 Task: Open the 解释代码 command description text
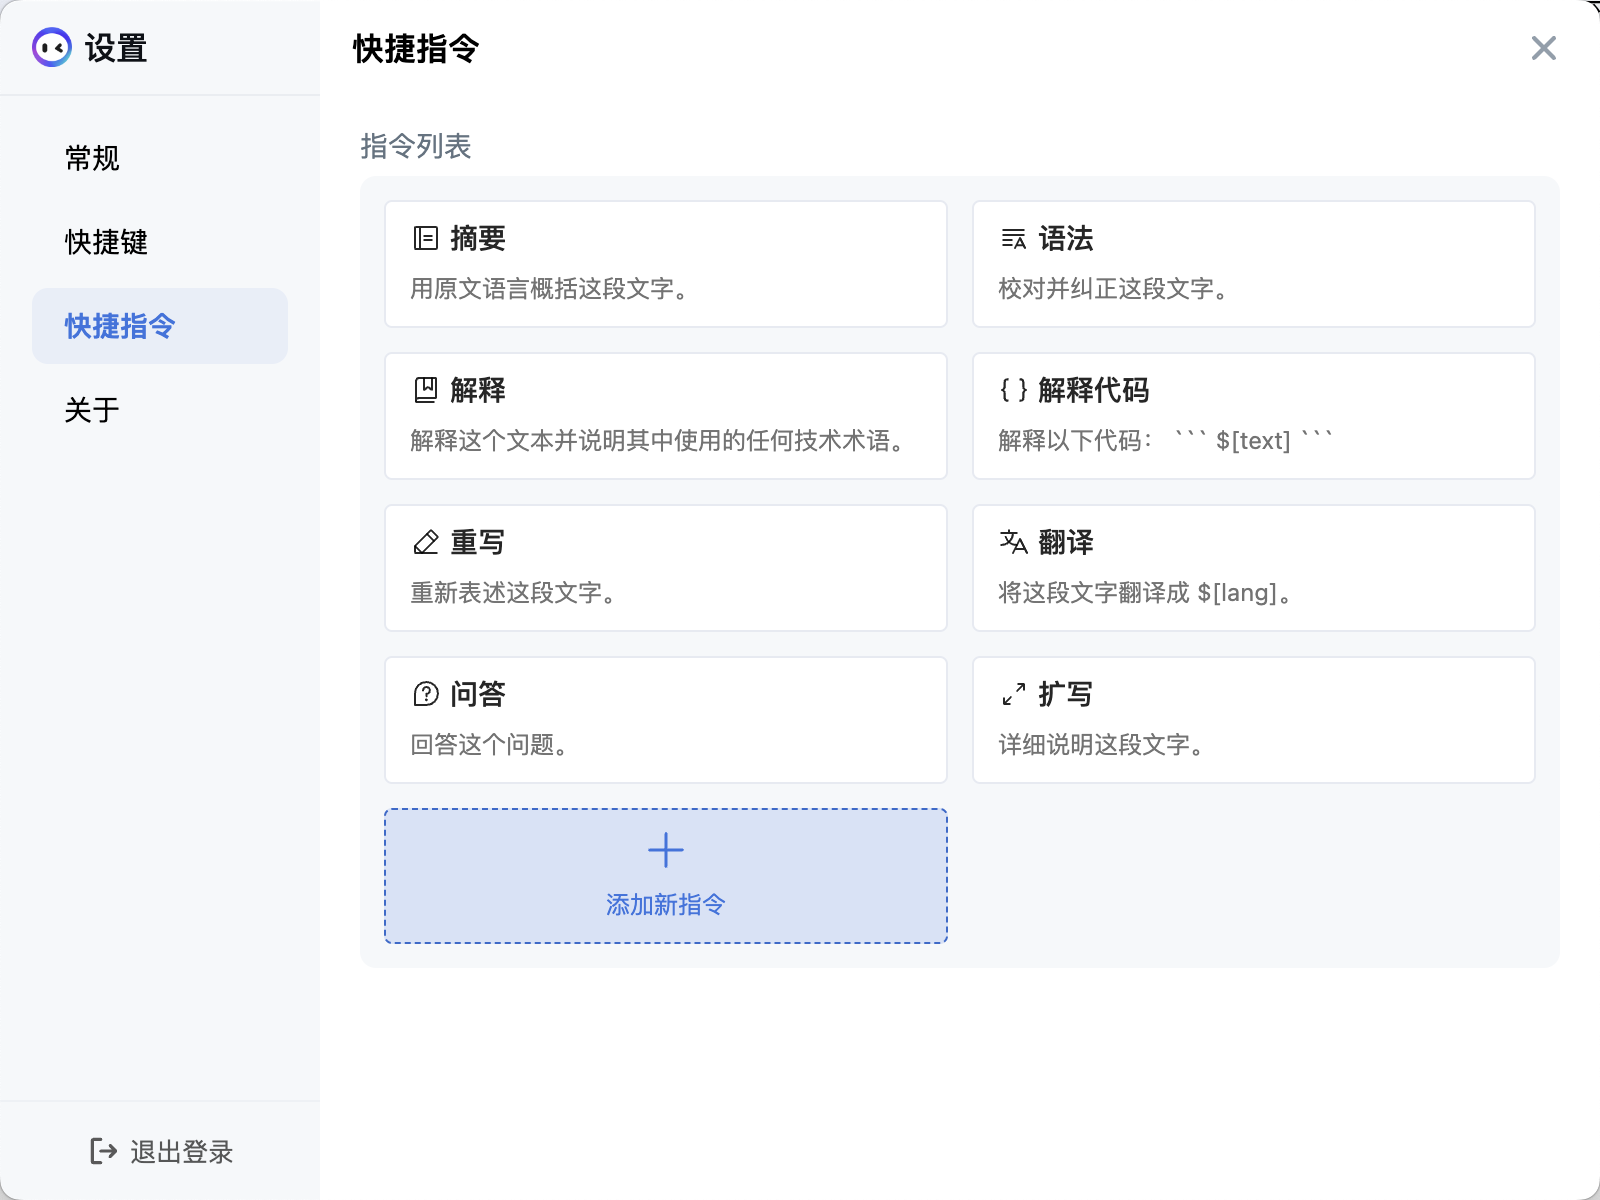point(1165,441)
